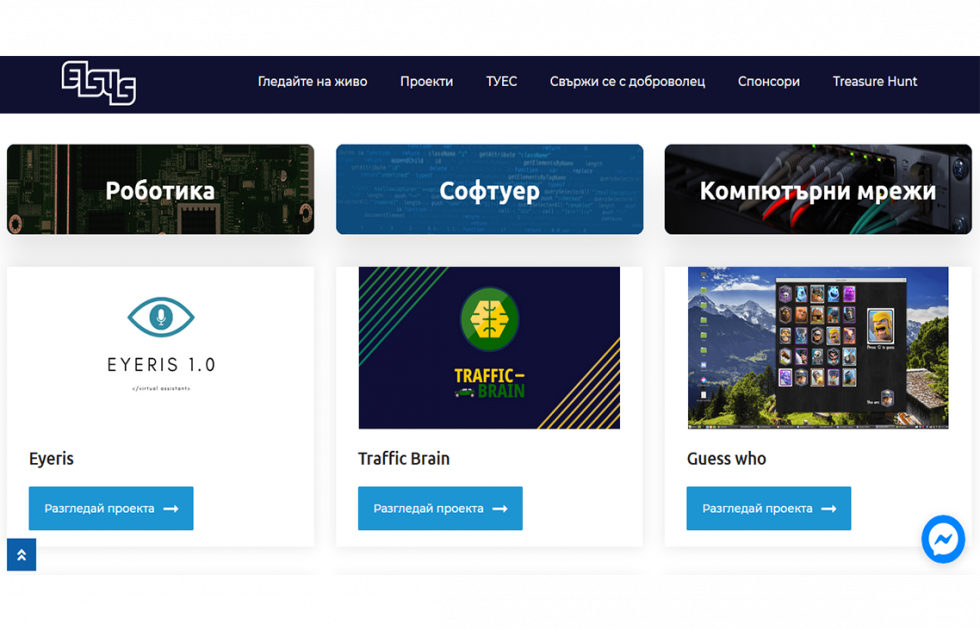This screenshot has width=980, height=630.
Task: Open Treasure Hunt from navigation
Action: [x=874, y=82]
